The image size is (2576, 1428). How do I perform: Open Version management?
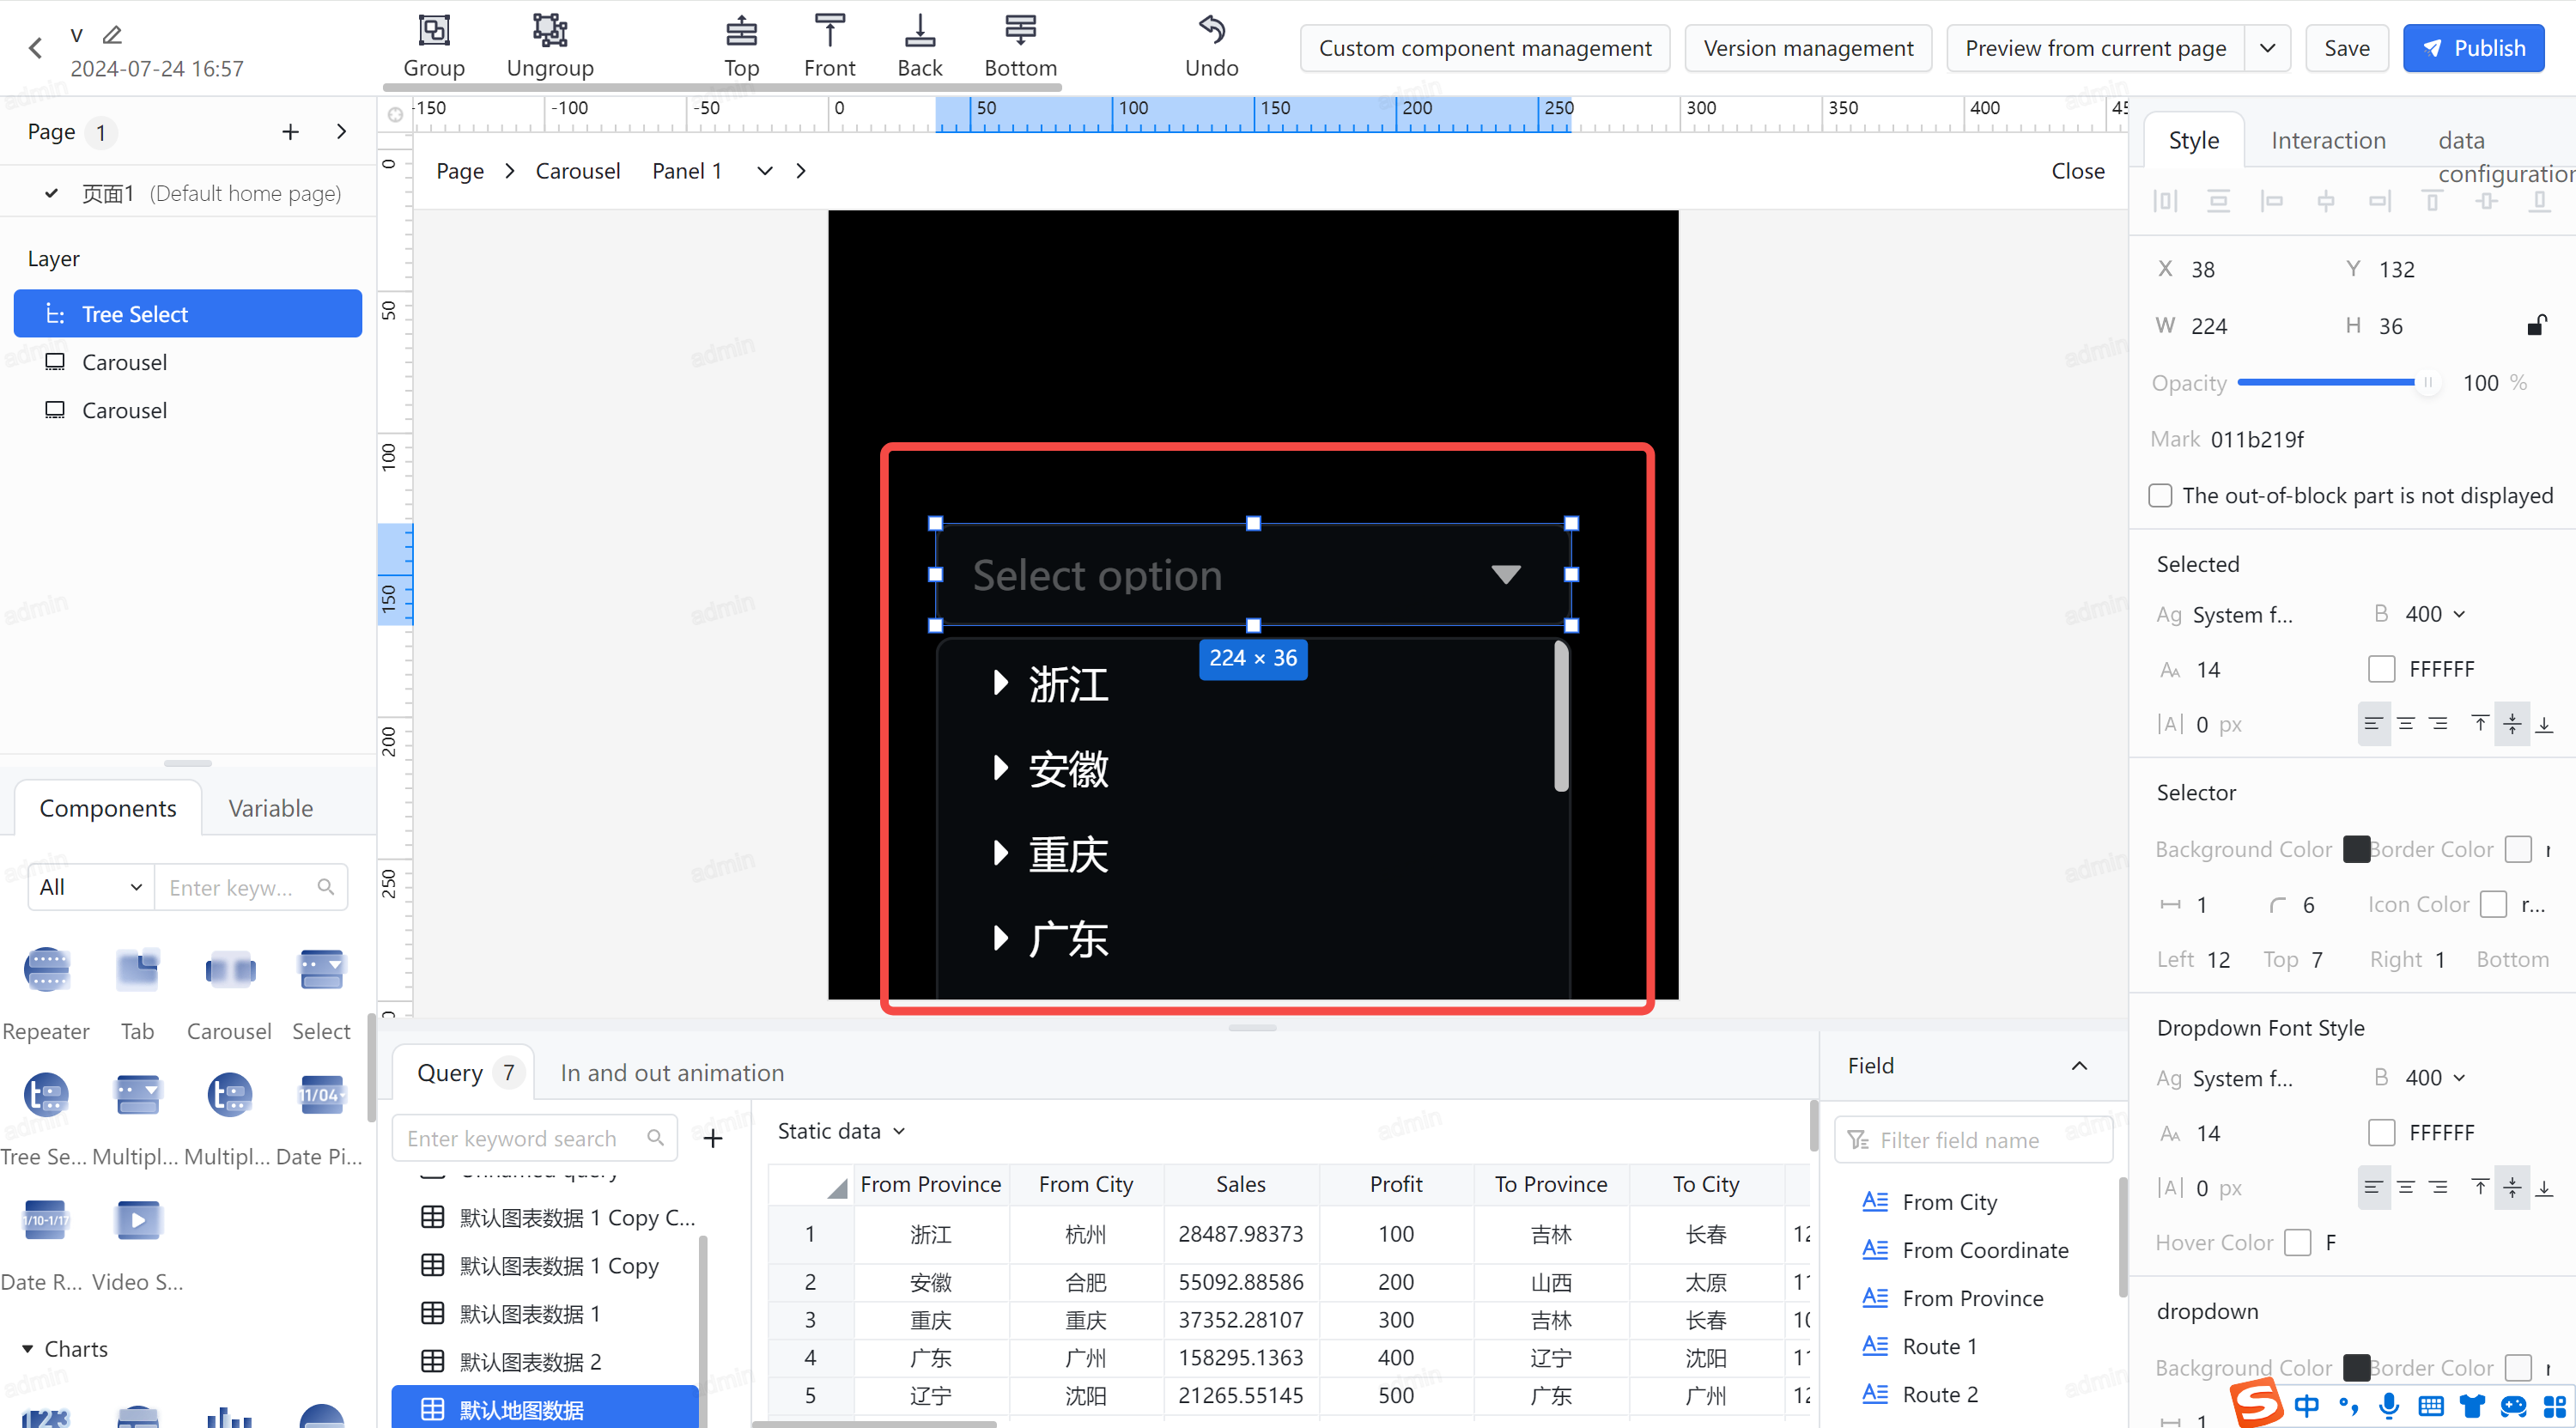tap(1808, 48)
